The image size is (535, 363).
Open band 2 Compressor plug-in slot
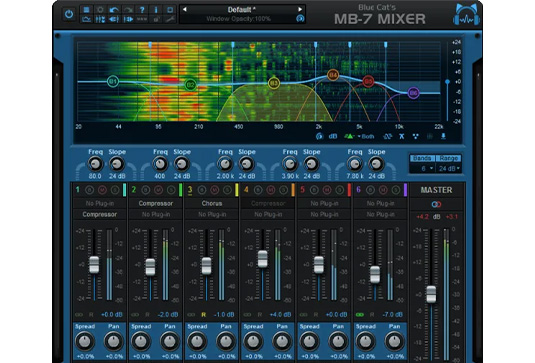coord(156,203)
